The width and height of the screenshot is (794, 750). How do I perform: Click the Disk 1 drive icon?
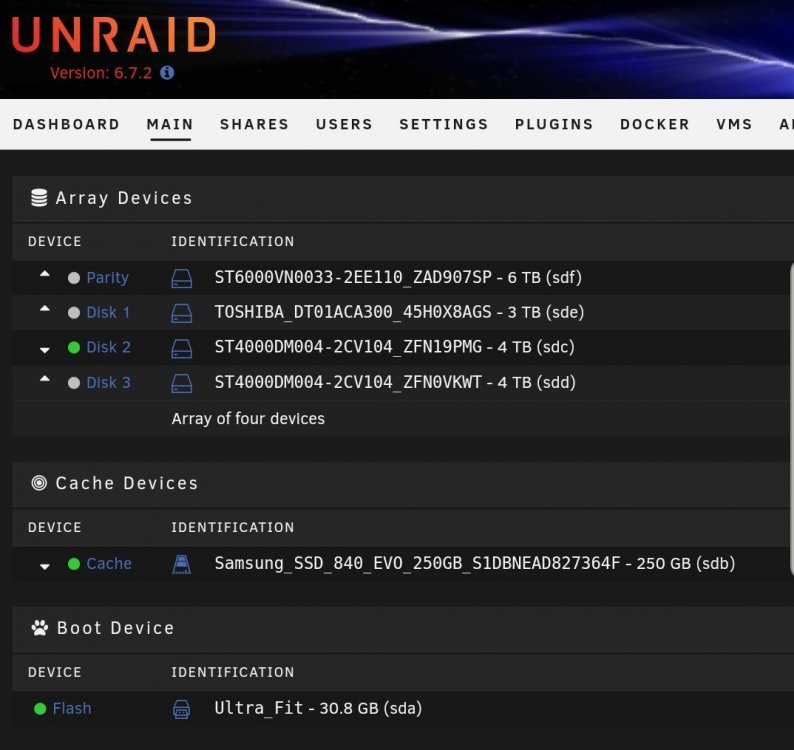tap(181, 313)
